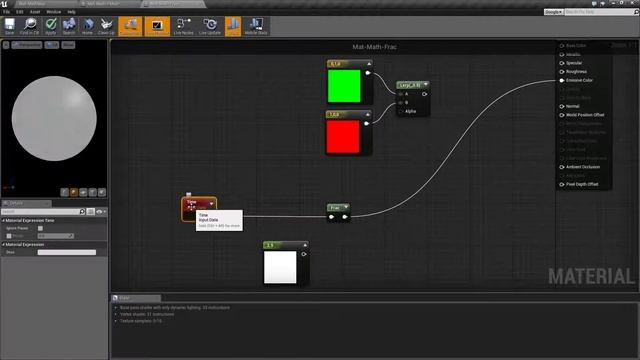The width and height of the screenshot is (640, 360).
Task: Click the Details search field
Action: click(x=40, y=211)
